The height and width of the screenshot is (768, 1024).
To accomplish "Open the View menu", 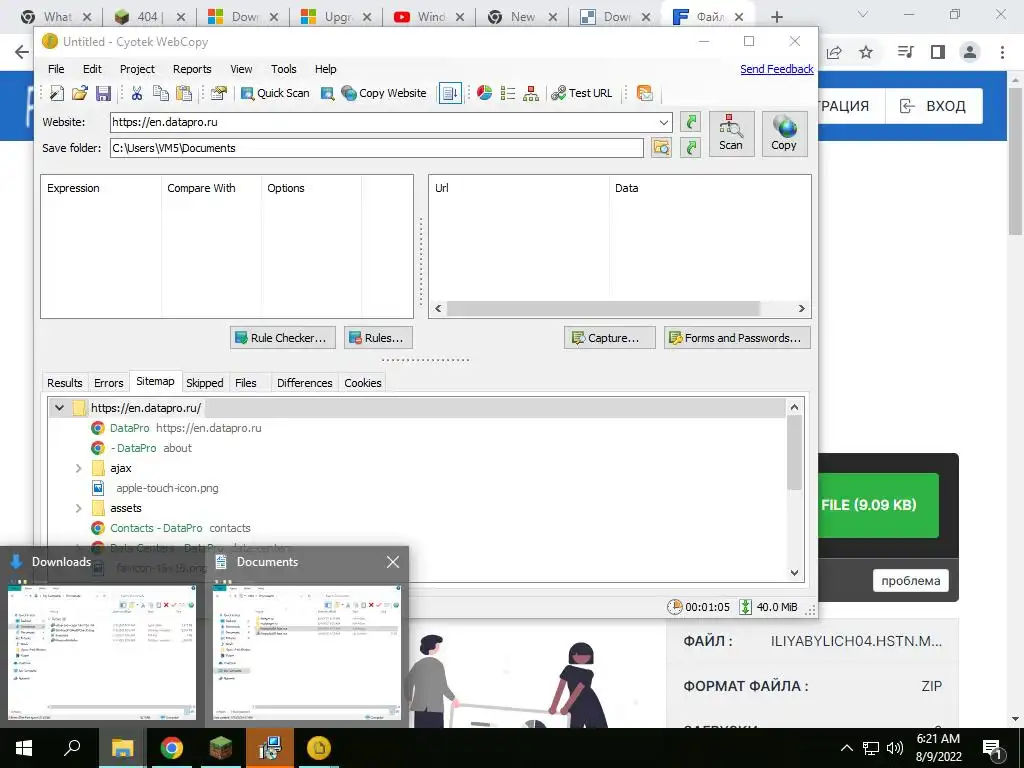I will pyautogui.click(x=241, y=69).
